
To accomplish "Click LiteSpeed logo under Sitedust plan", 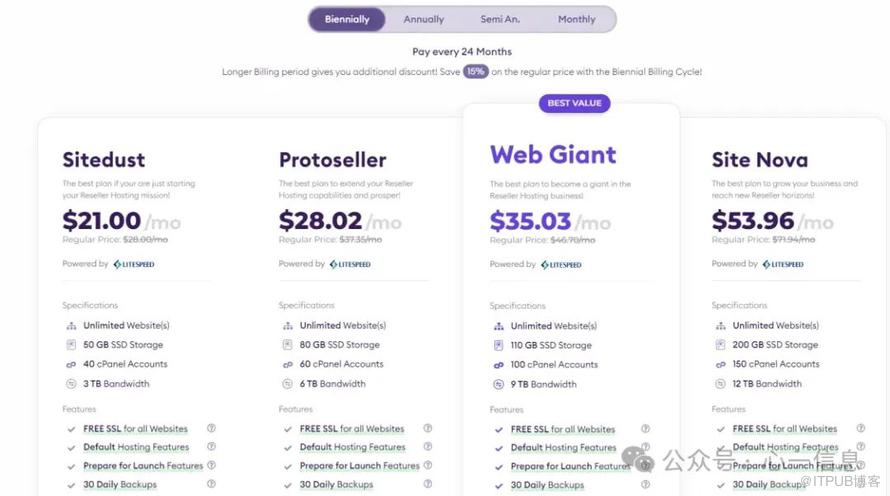I will (133, 264).
